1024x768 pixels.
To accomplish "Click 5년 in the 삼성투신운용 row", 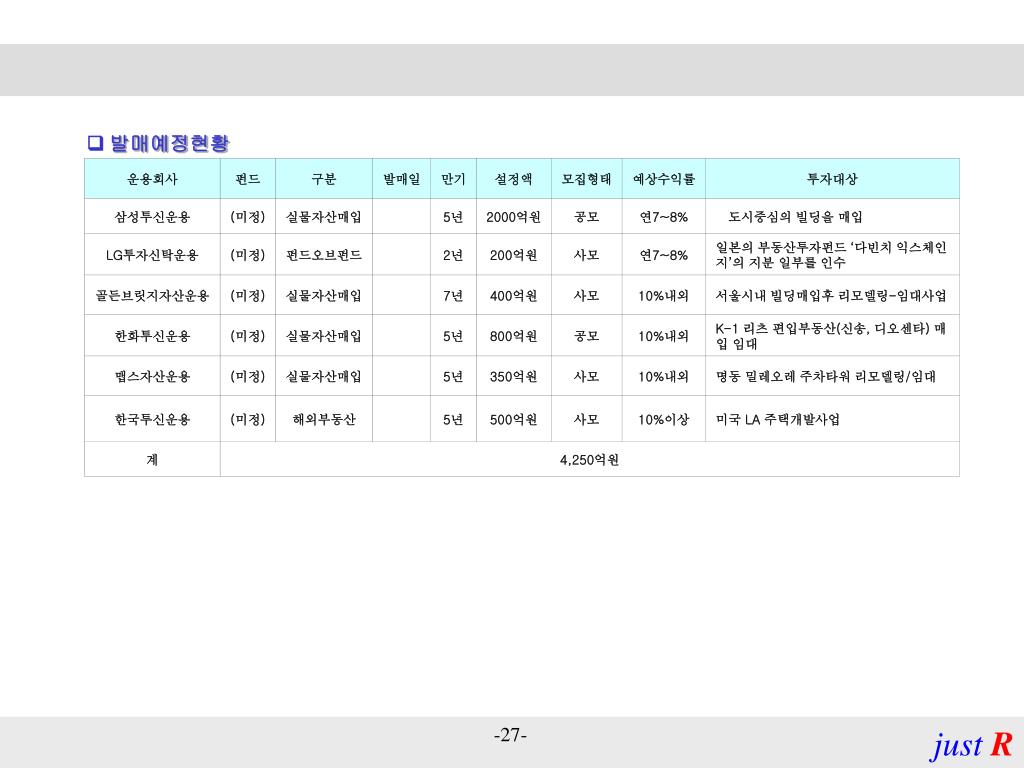I will [x=453, y=217].
